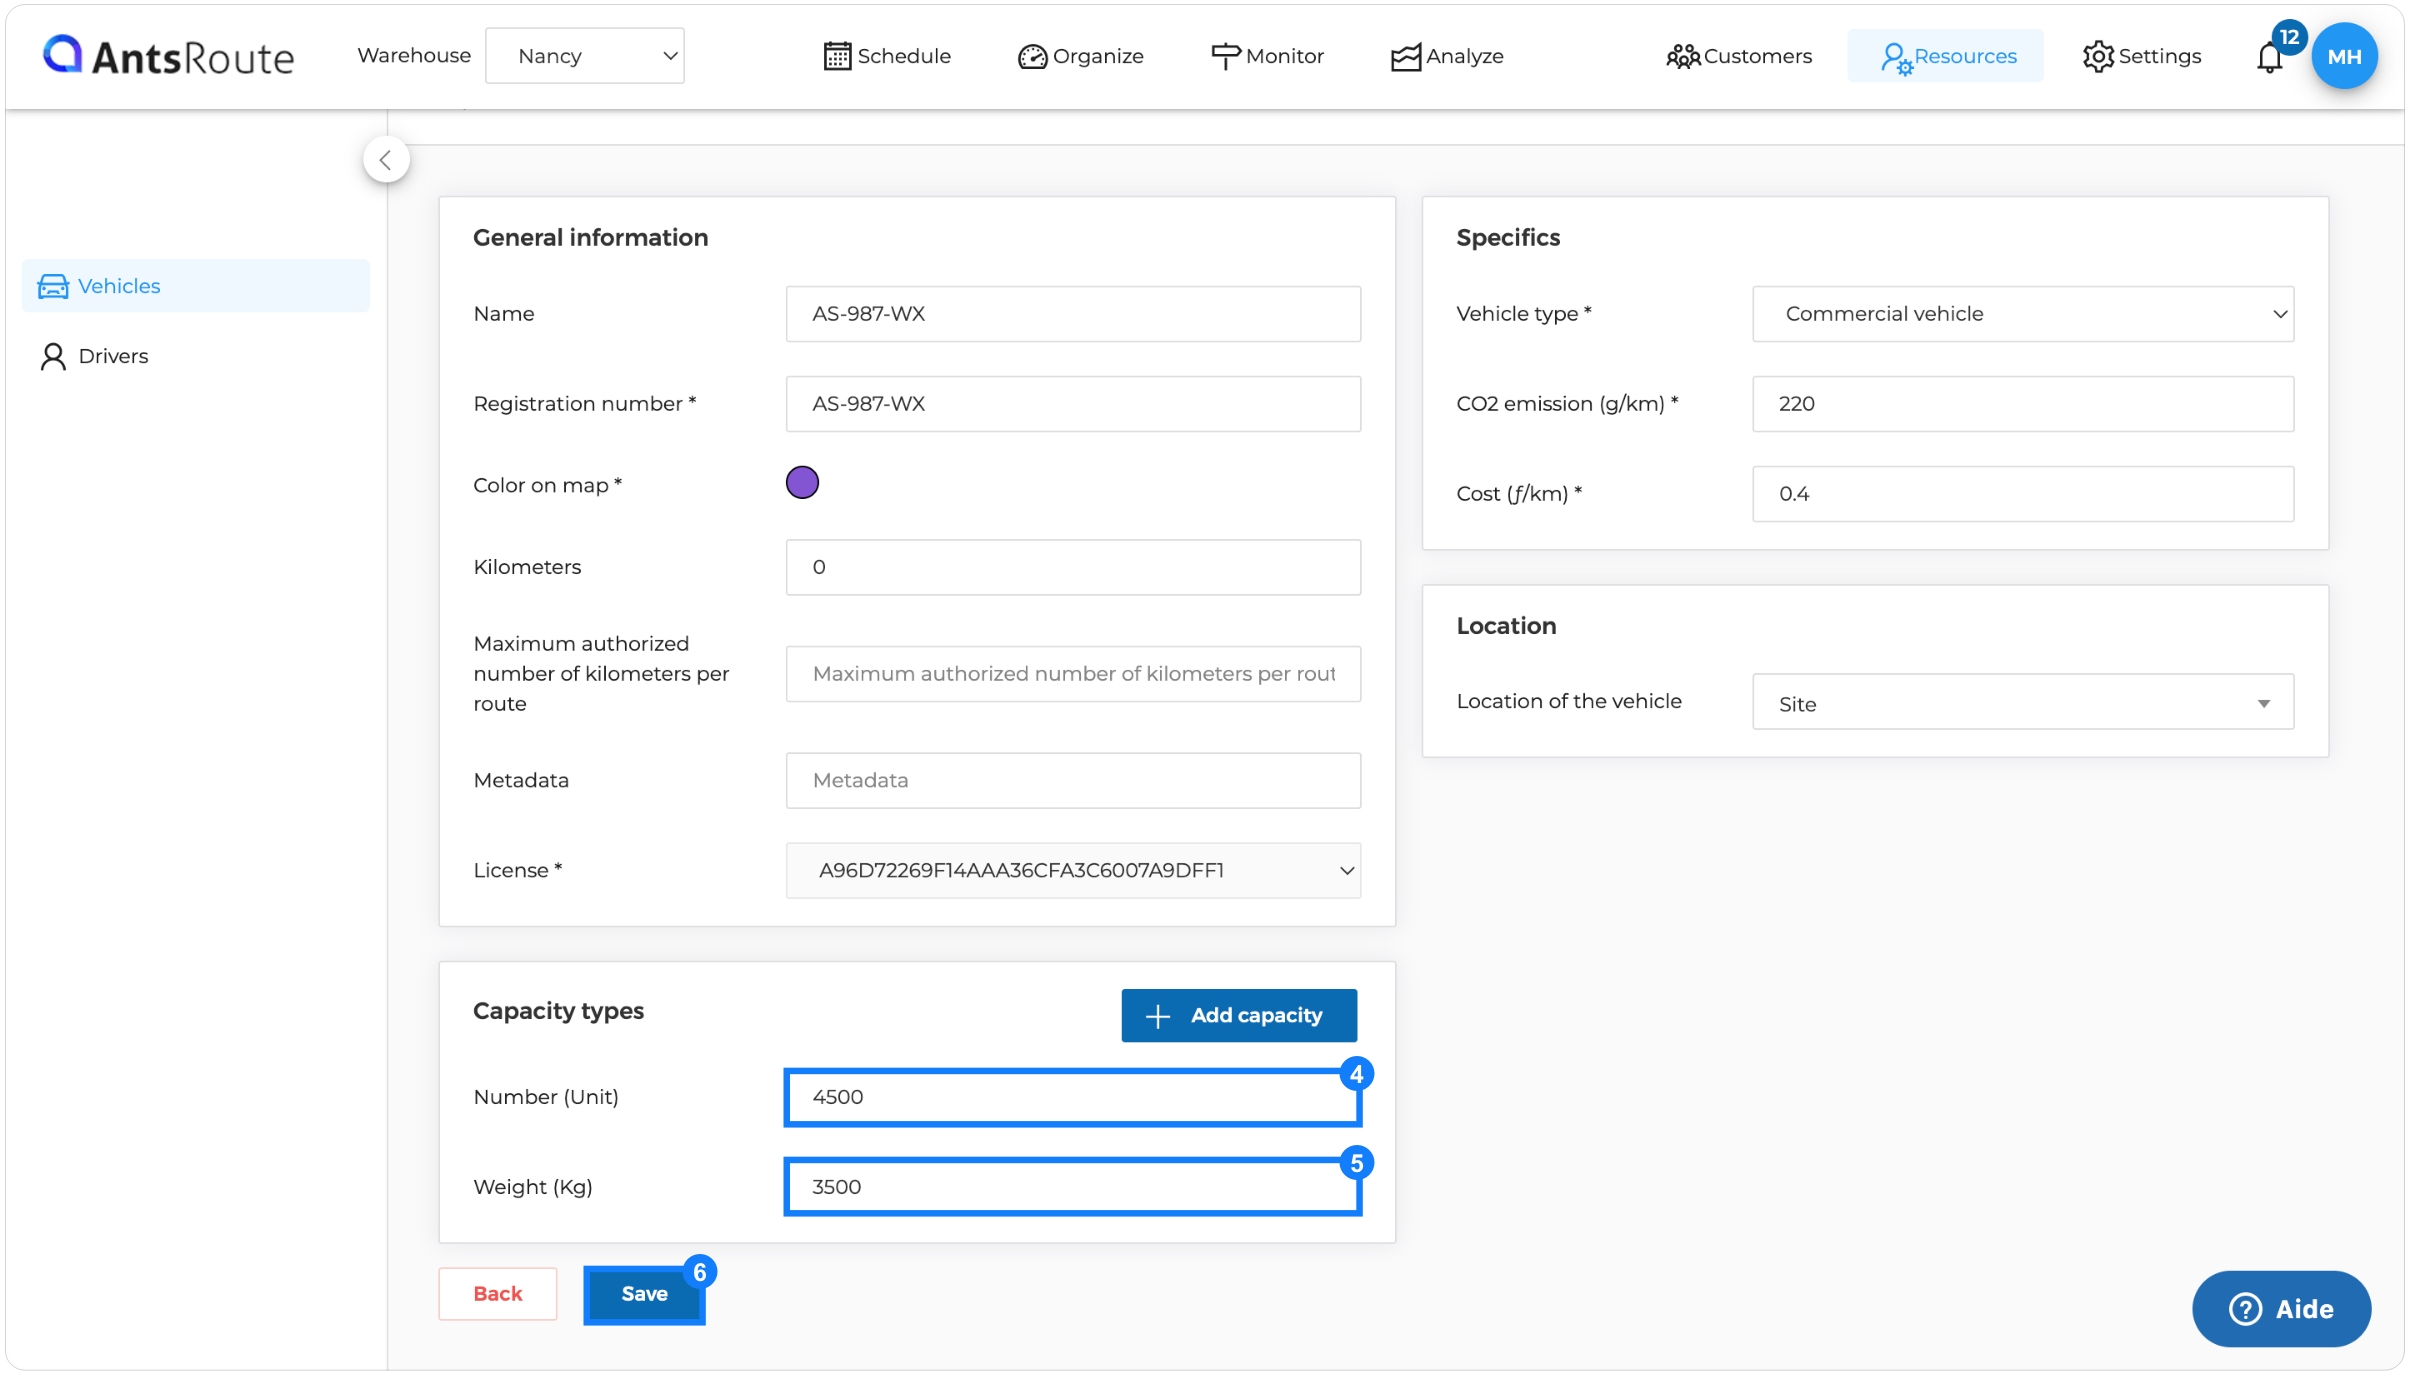The image size is (2409, 1374).
Task: Click the question mark icon on Aide
Action: [x=2245, y=1309]
